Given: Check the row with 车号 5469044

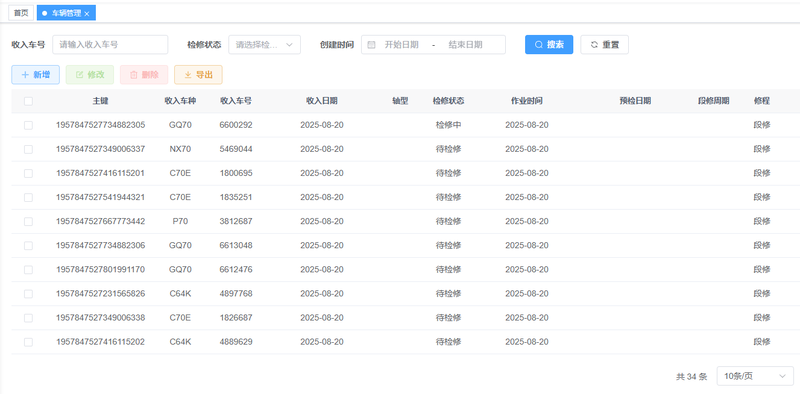Looking at the screenshot, I should 28,149.
